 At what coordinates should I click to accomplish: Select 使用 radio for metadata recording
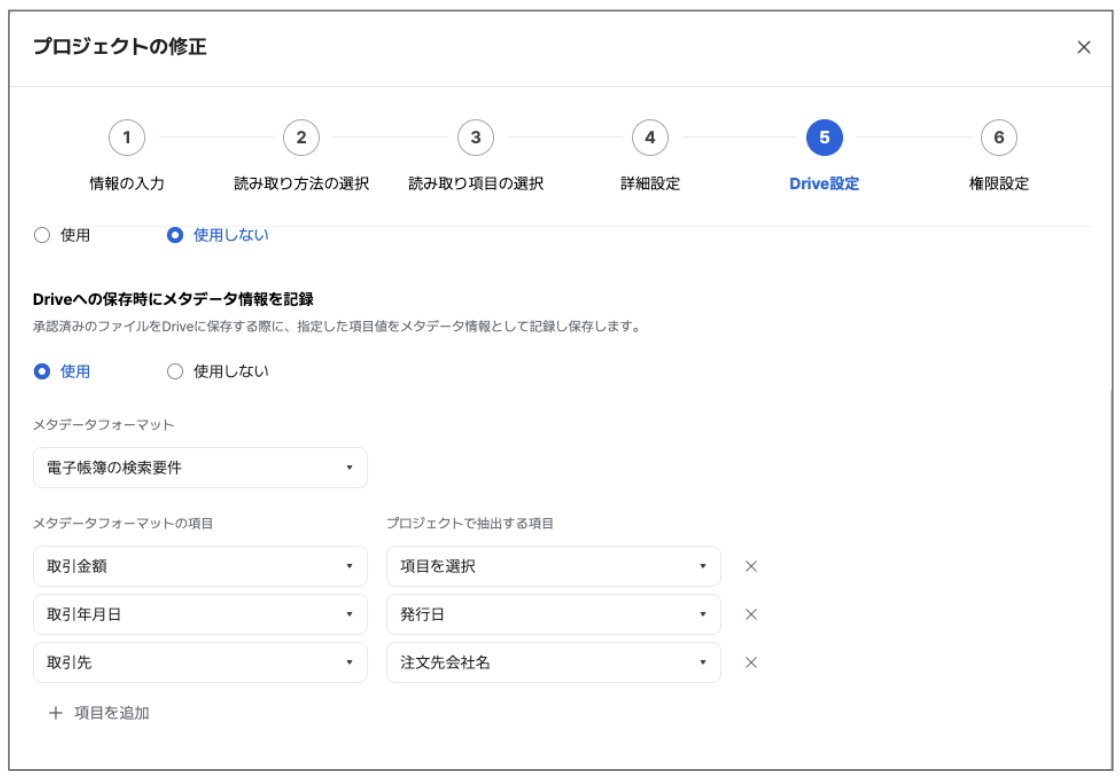(x=42, y=371)
